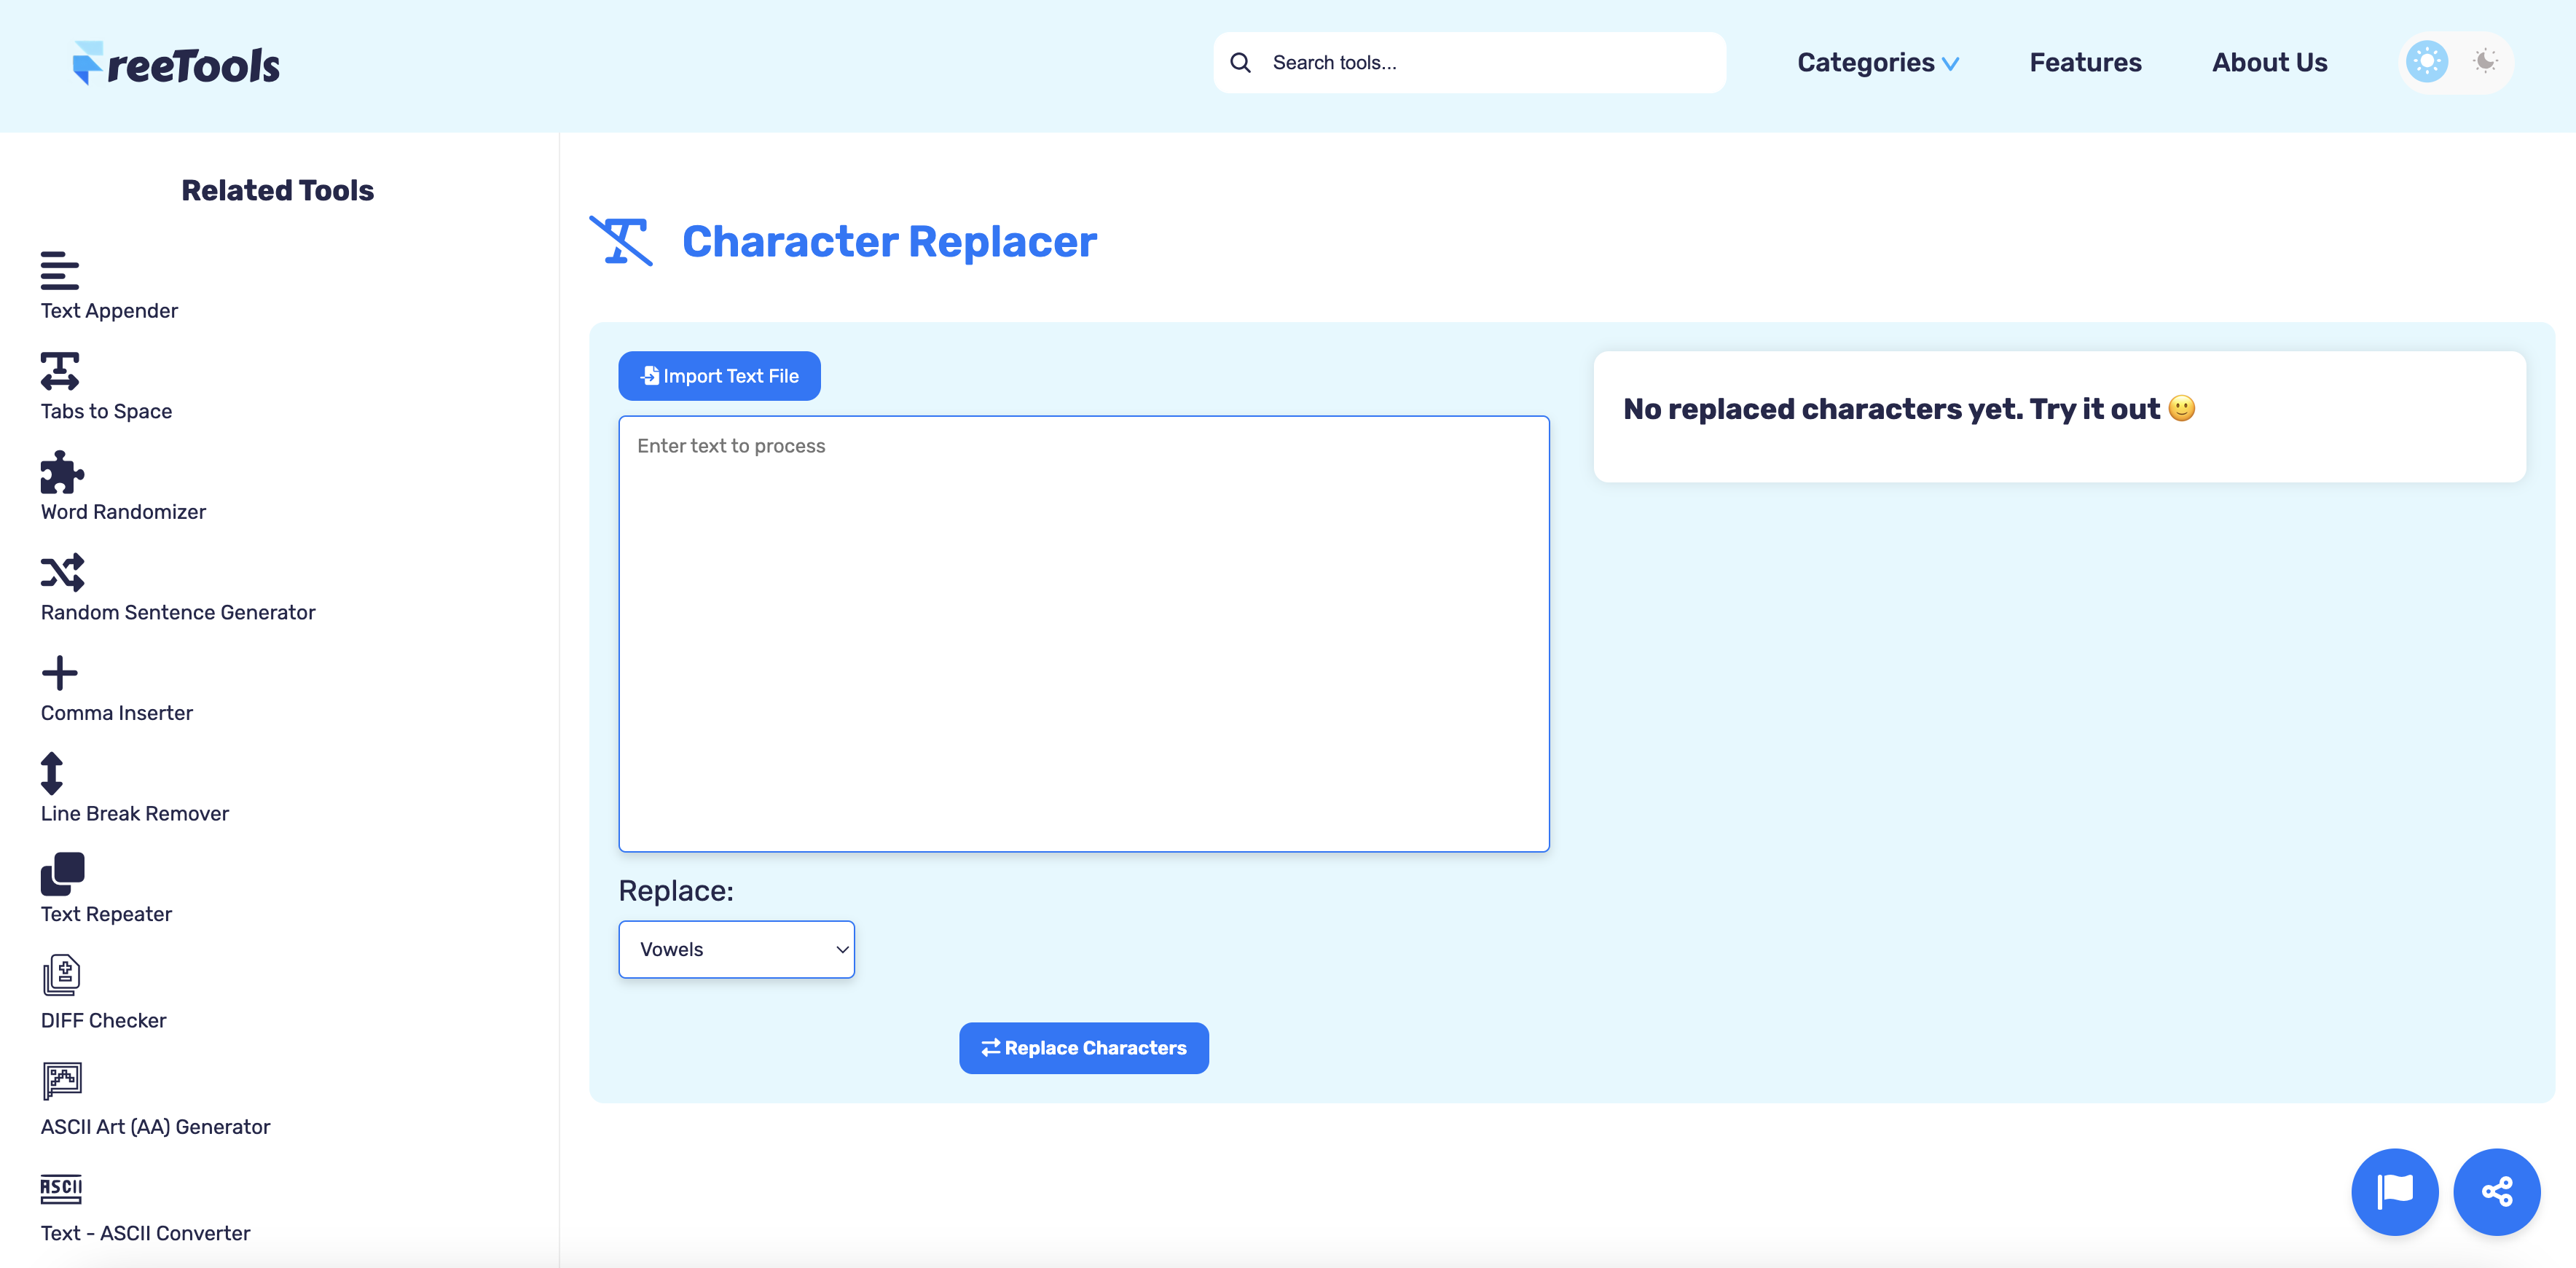Click the Comma Inserter plus icon
The image size is (2576, 1268).
point(60,673)
